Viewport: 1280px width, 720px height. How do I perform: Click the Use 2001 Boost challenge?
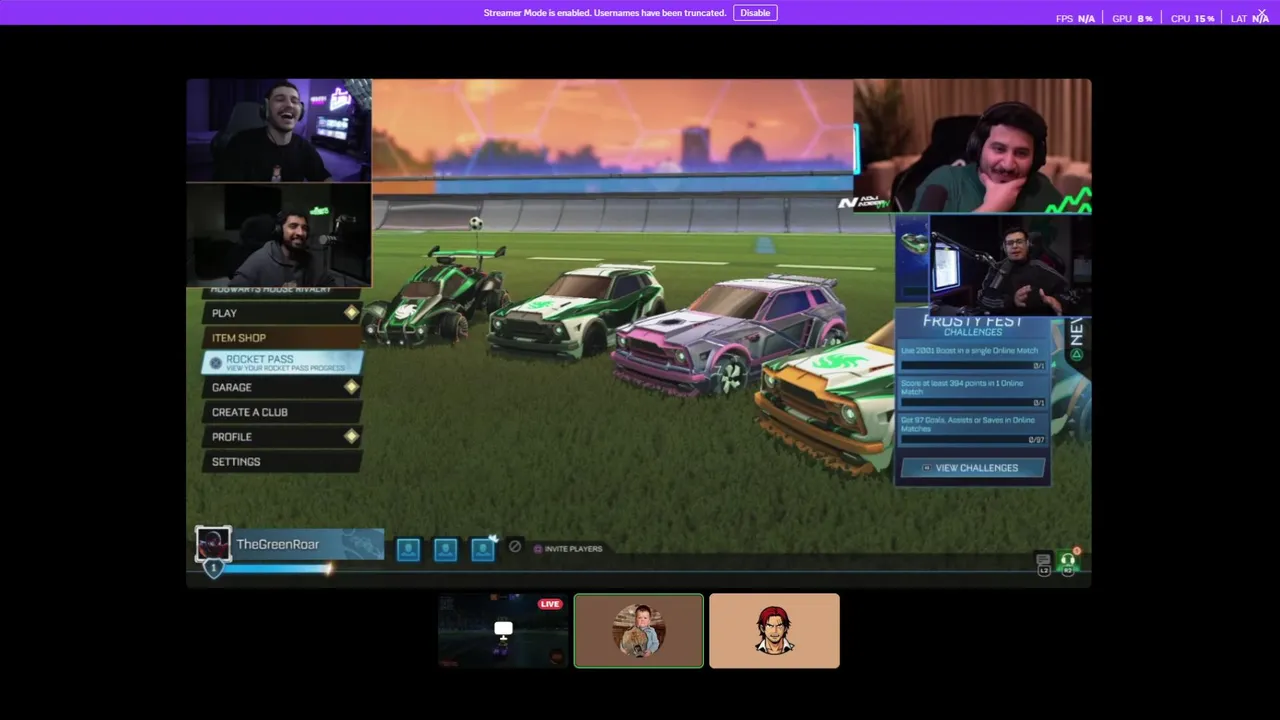pyautogui.click(x=973, y=358)
